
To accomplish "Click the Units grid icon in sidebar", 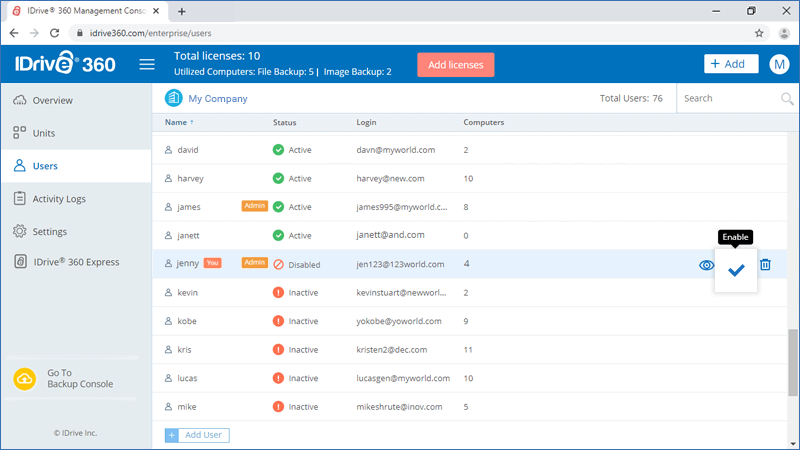I will (19, 133).
